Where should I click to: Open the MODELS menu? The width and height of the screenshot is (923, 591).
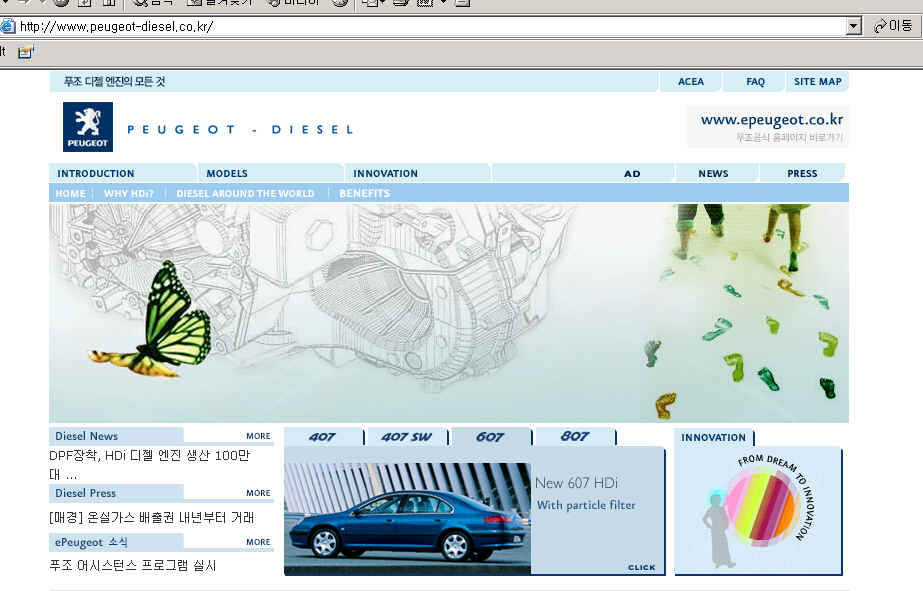227,174
